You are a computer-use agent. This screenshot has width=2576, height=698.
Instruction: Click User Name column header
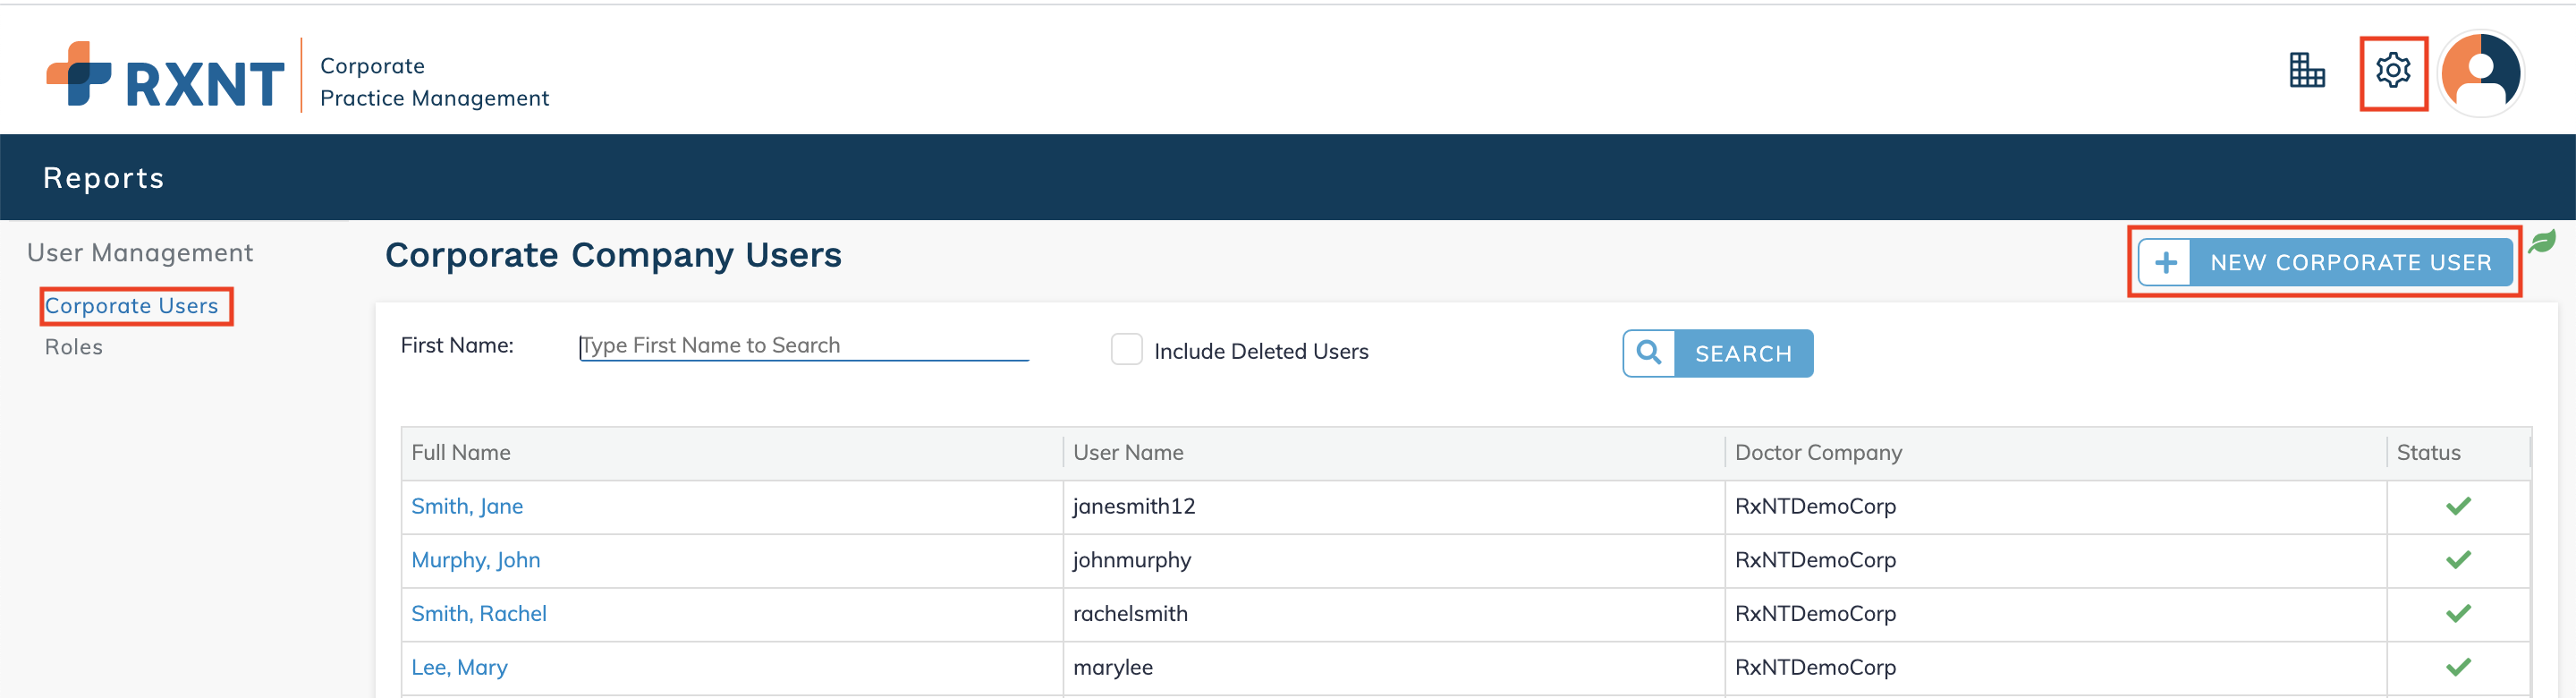[1128, 452]
